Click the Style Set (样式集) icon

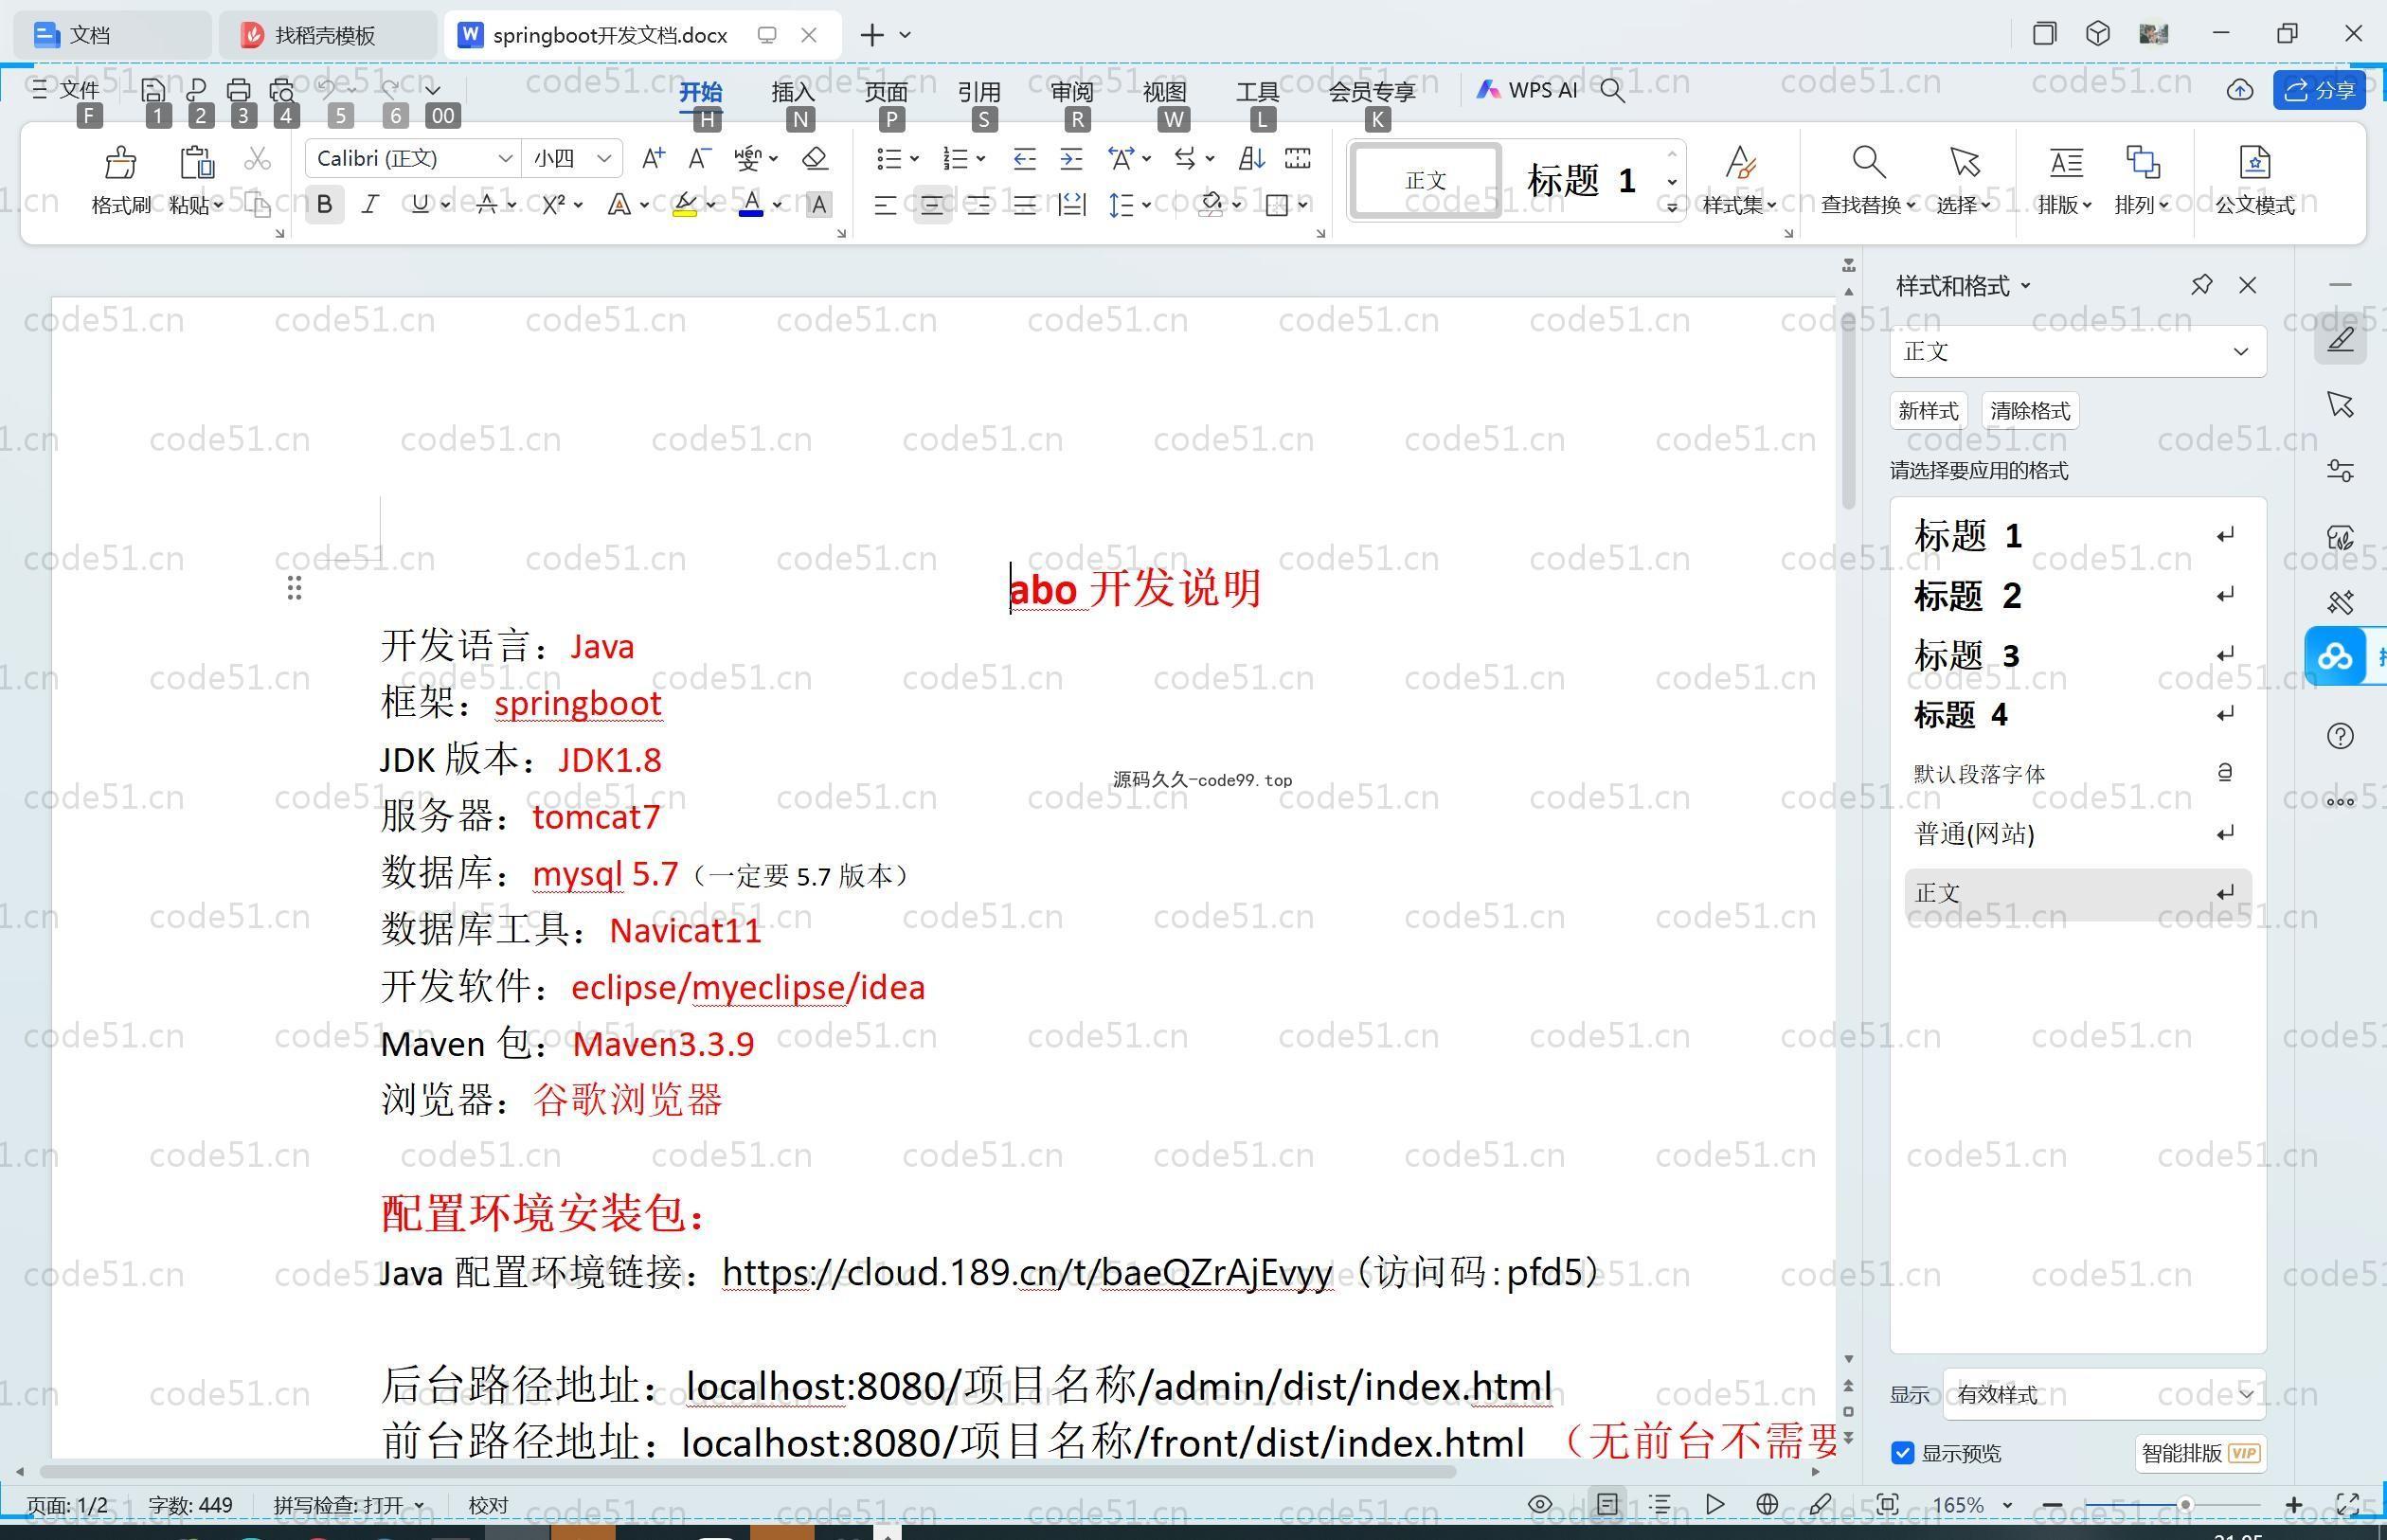[x=1740, y=162]
